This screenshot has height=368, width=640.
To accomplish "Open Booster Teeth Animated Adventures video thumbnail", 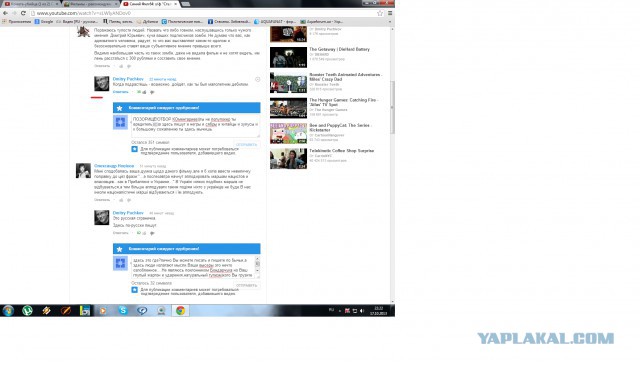I will pos(288,83).
